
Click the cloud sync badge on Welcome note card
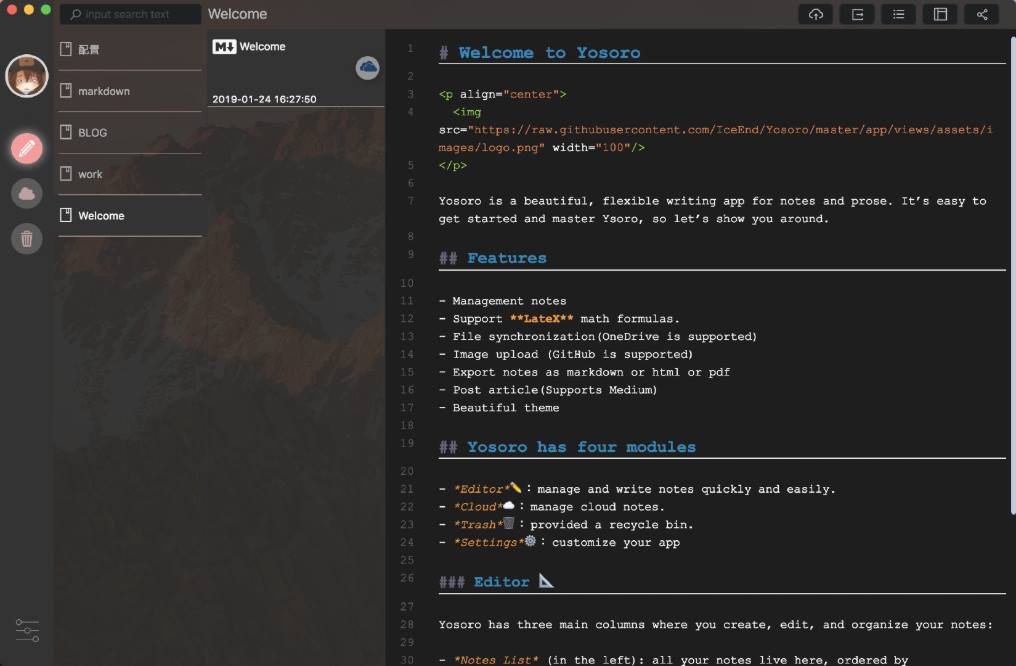pos(369,68)
